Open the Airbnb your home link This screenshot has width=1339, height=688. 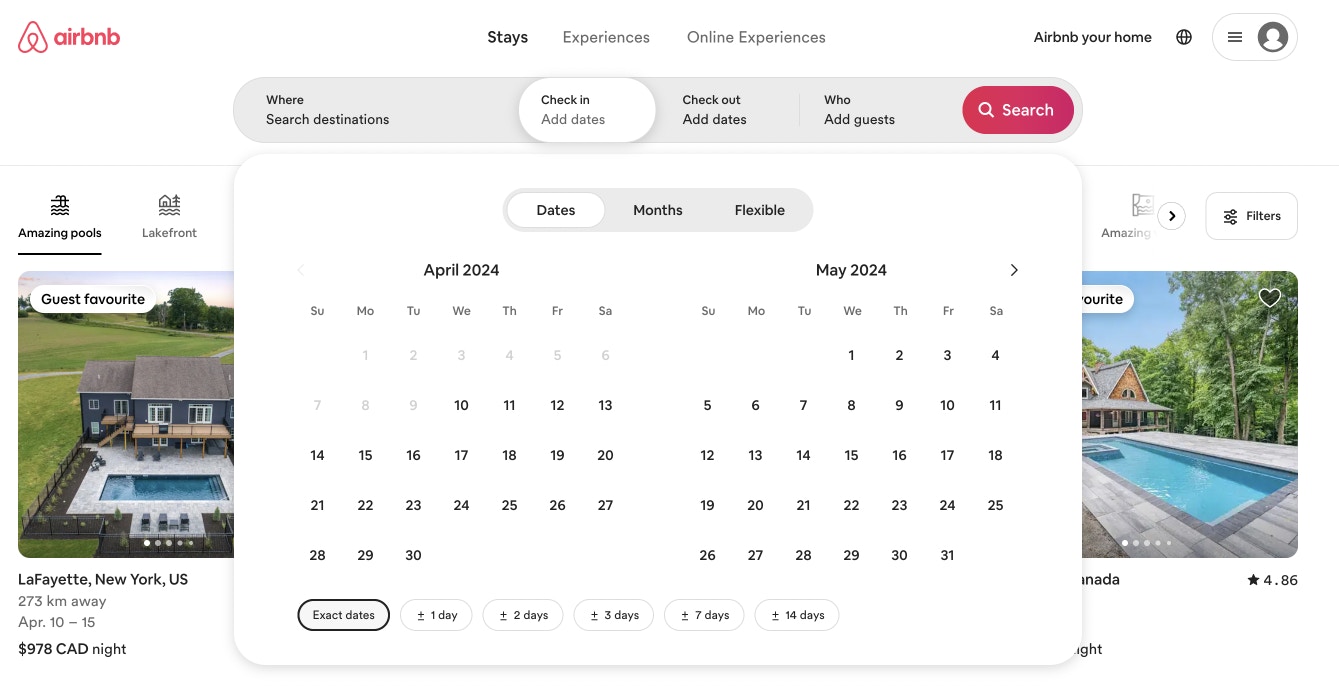[1092, 37]
